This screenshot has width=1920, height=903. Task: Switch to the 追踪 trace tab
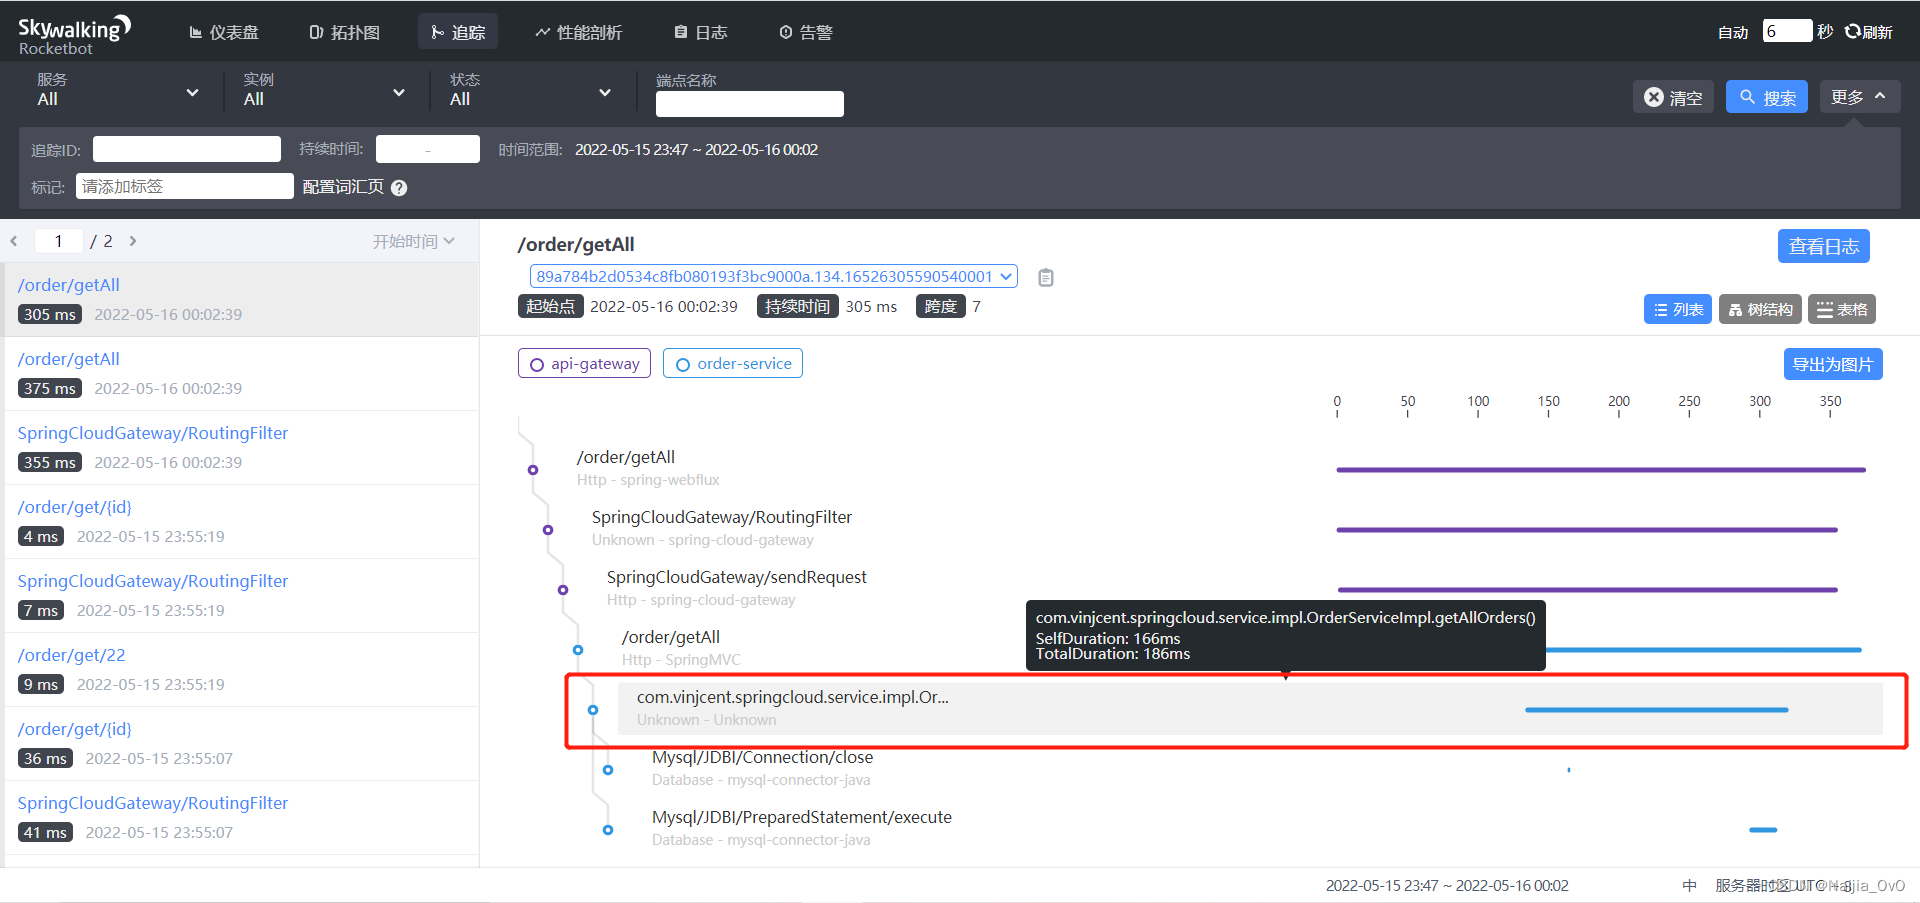coord(458,32)
